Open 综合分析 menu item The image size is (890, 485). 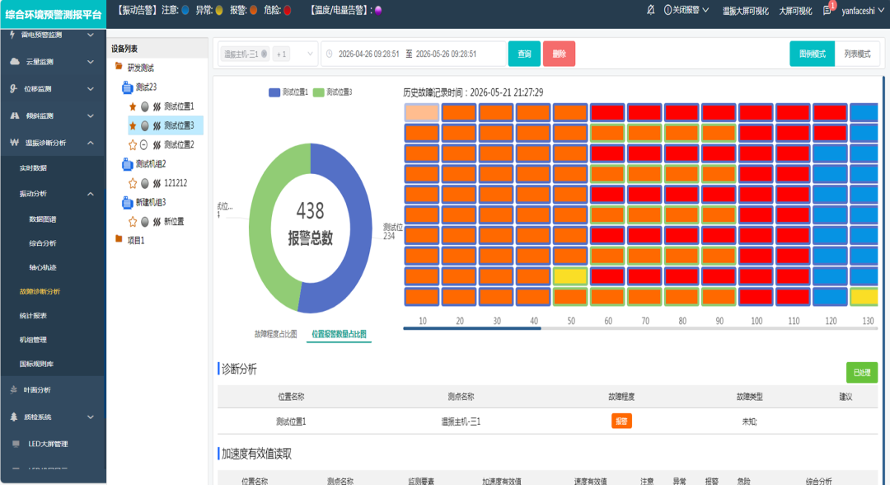[43, 243]
